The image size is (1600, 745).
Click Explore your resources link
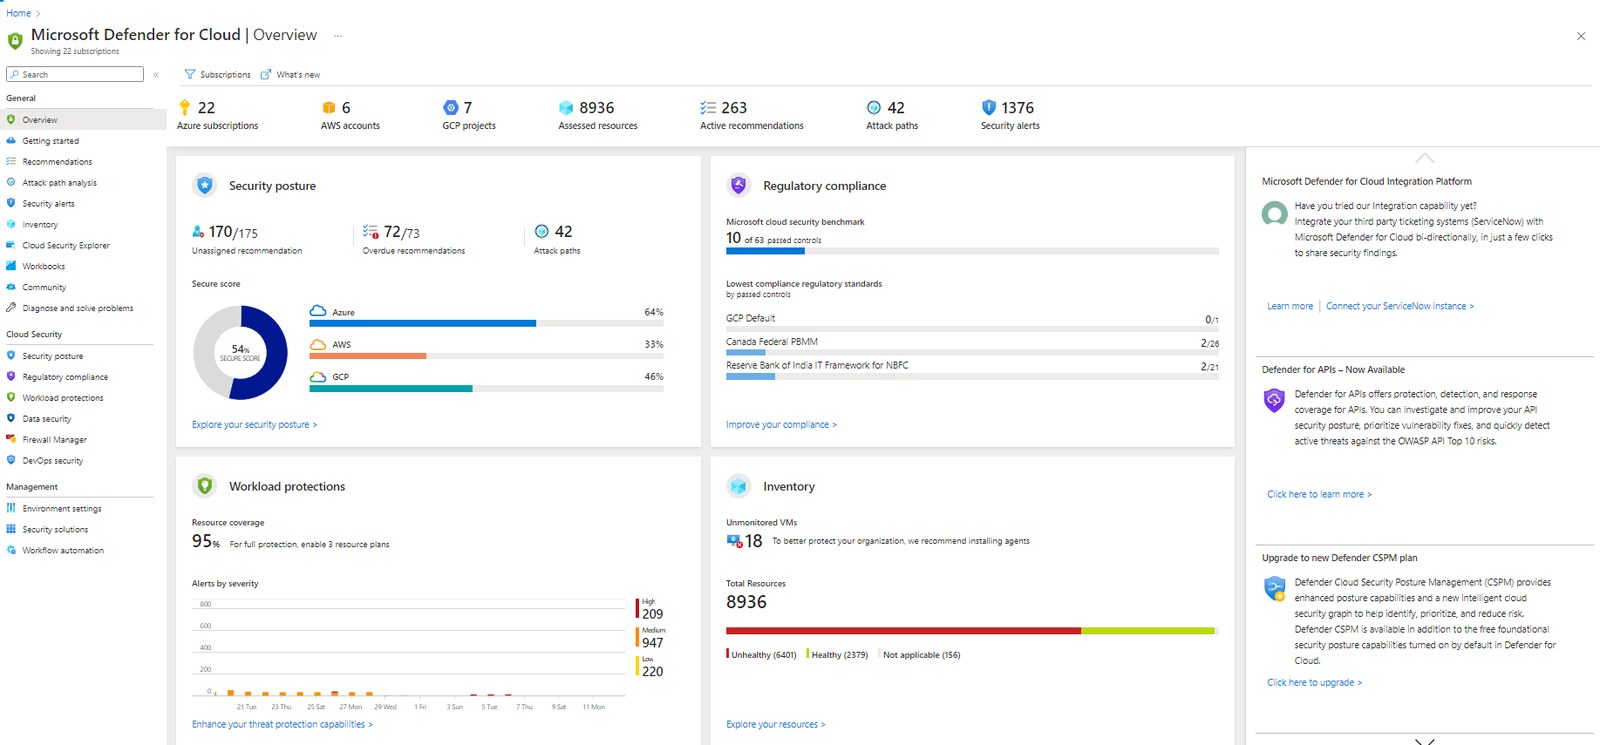pyautogui.click(x=776, y=725)
